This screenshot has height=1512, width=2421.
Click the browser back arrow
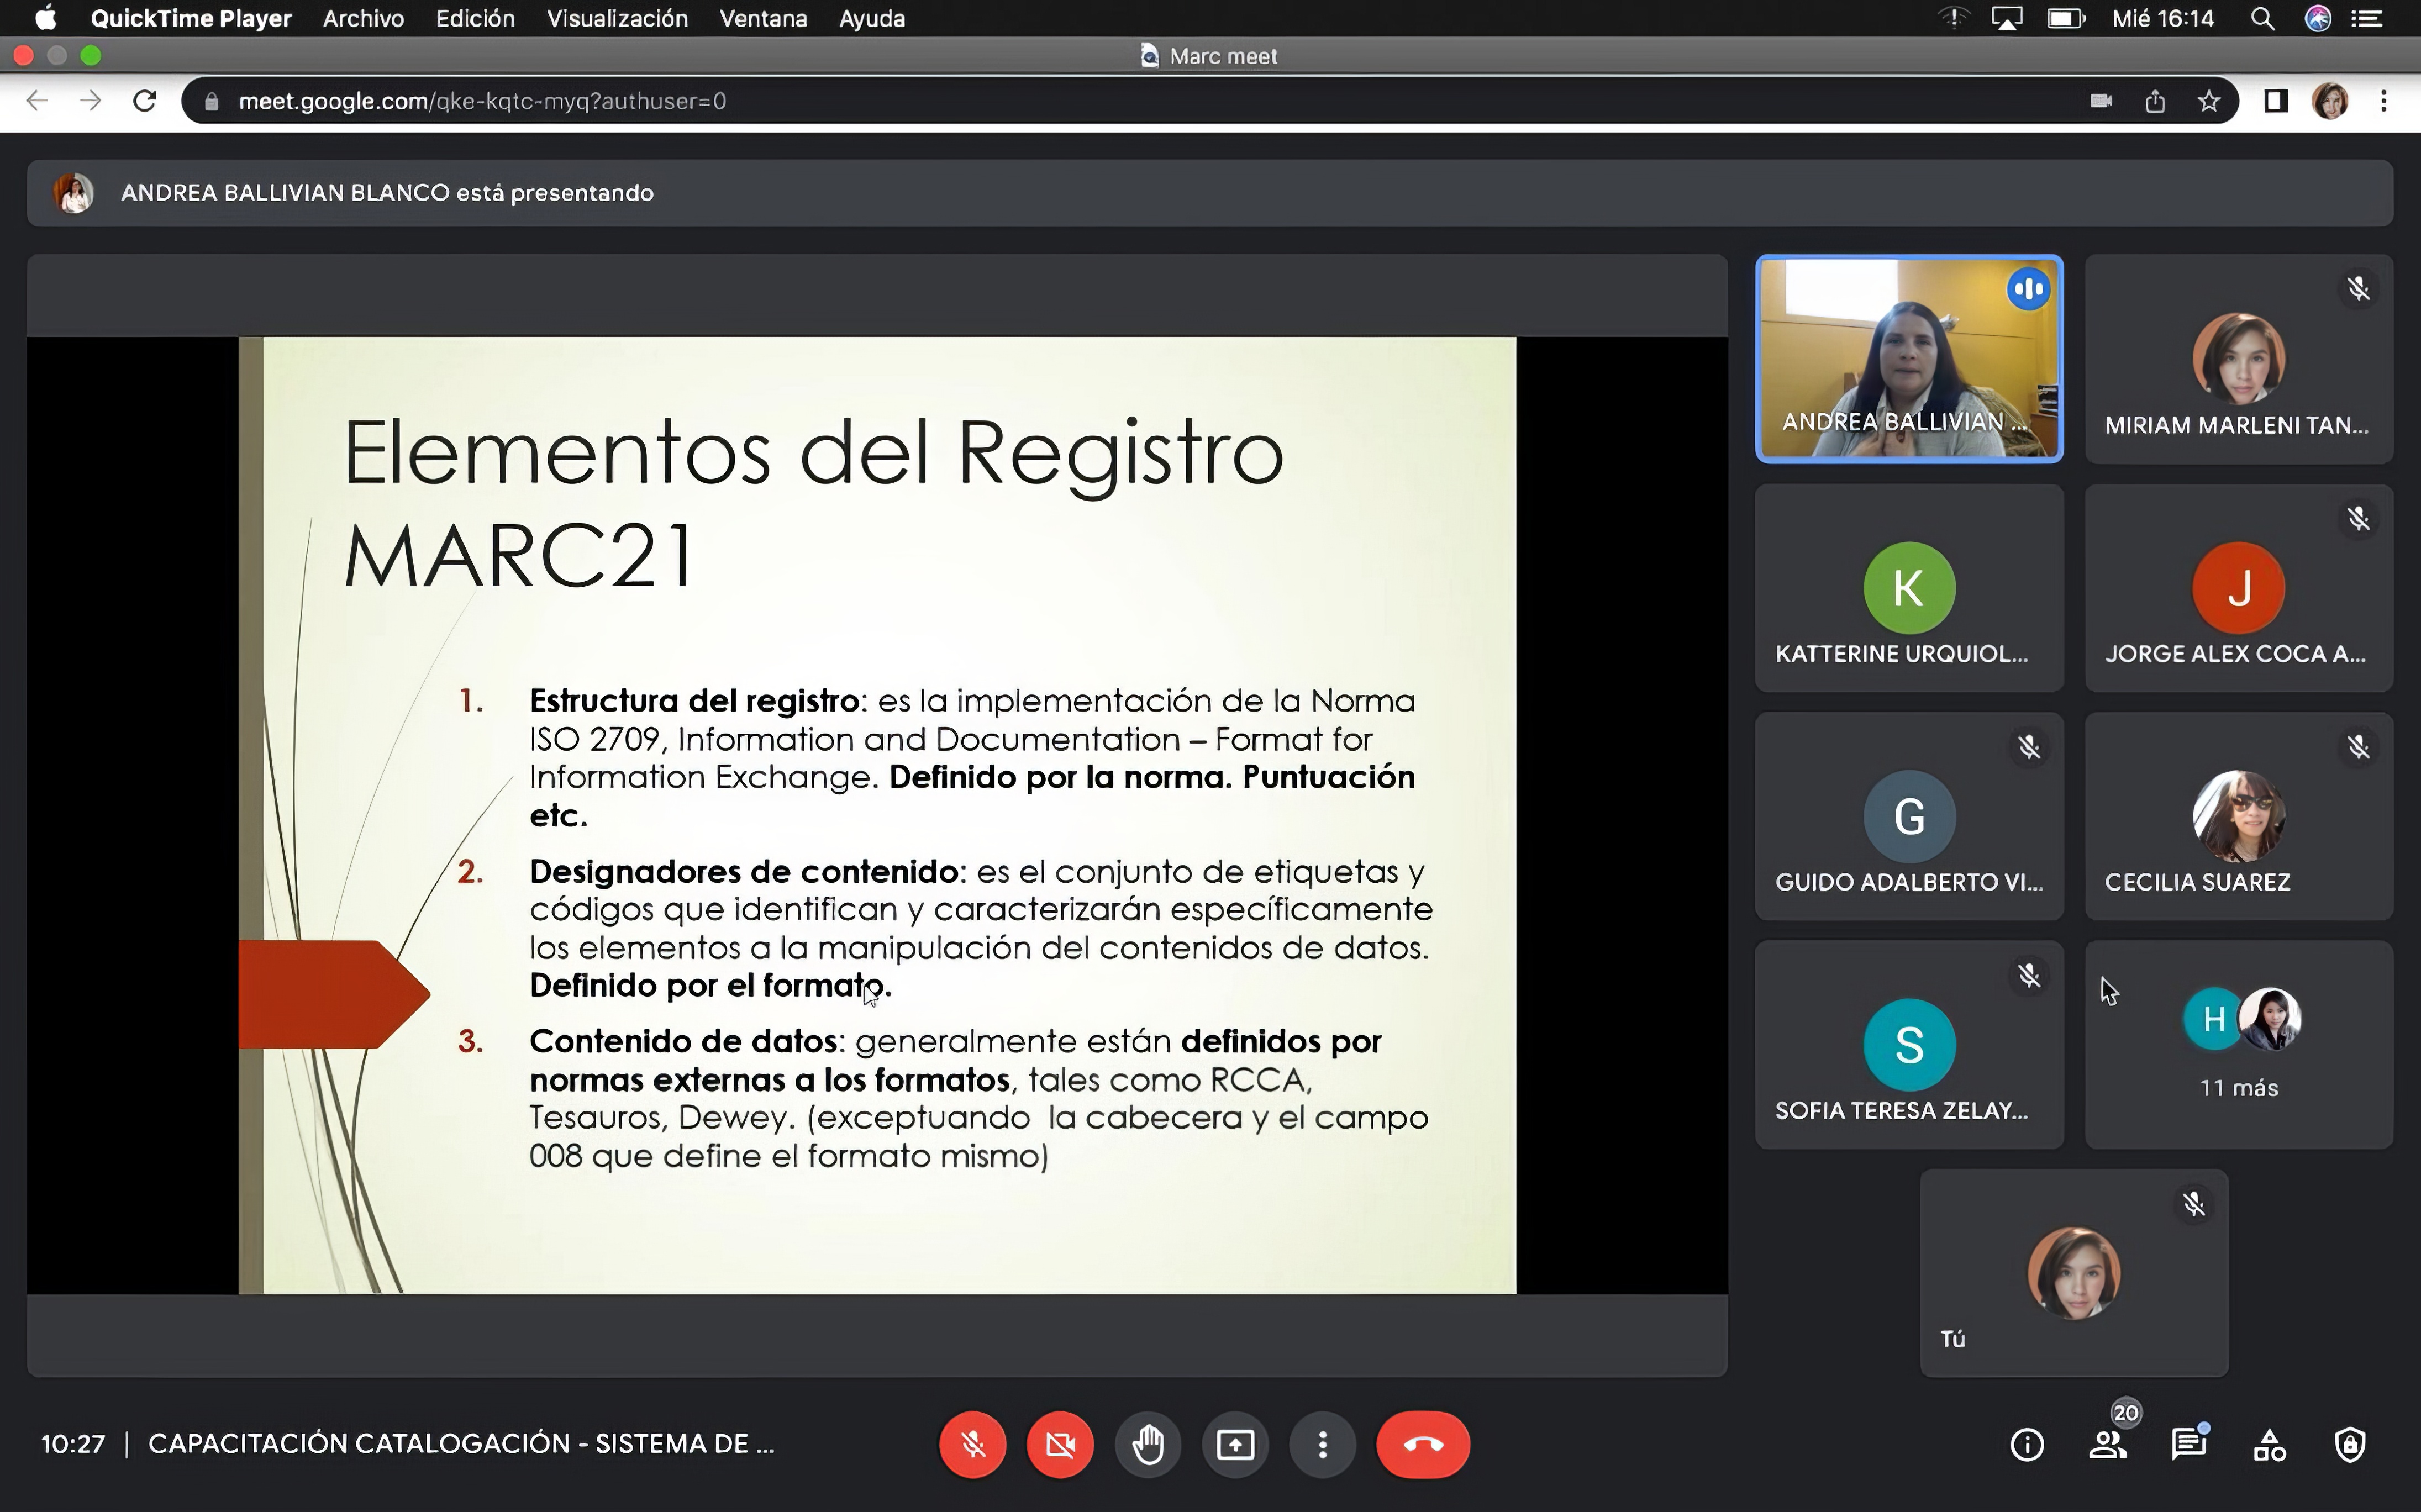click(x=37, y=101)
